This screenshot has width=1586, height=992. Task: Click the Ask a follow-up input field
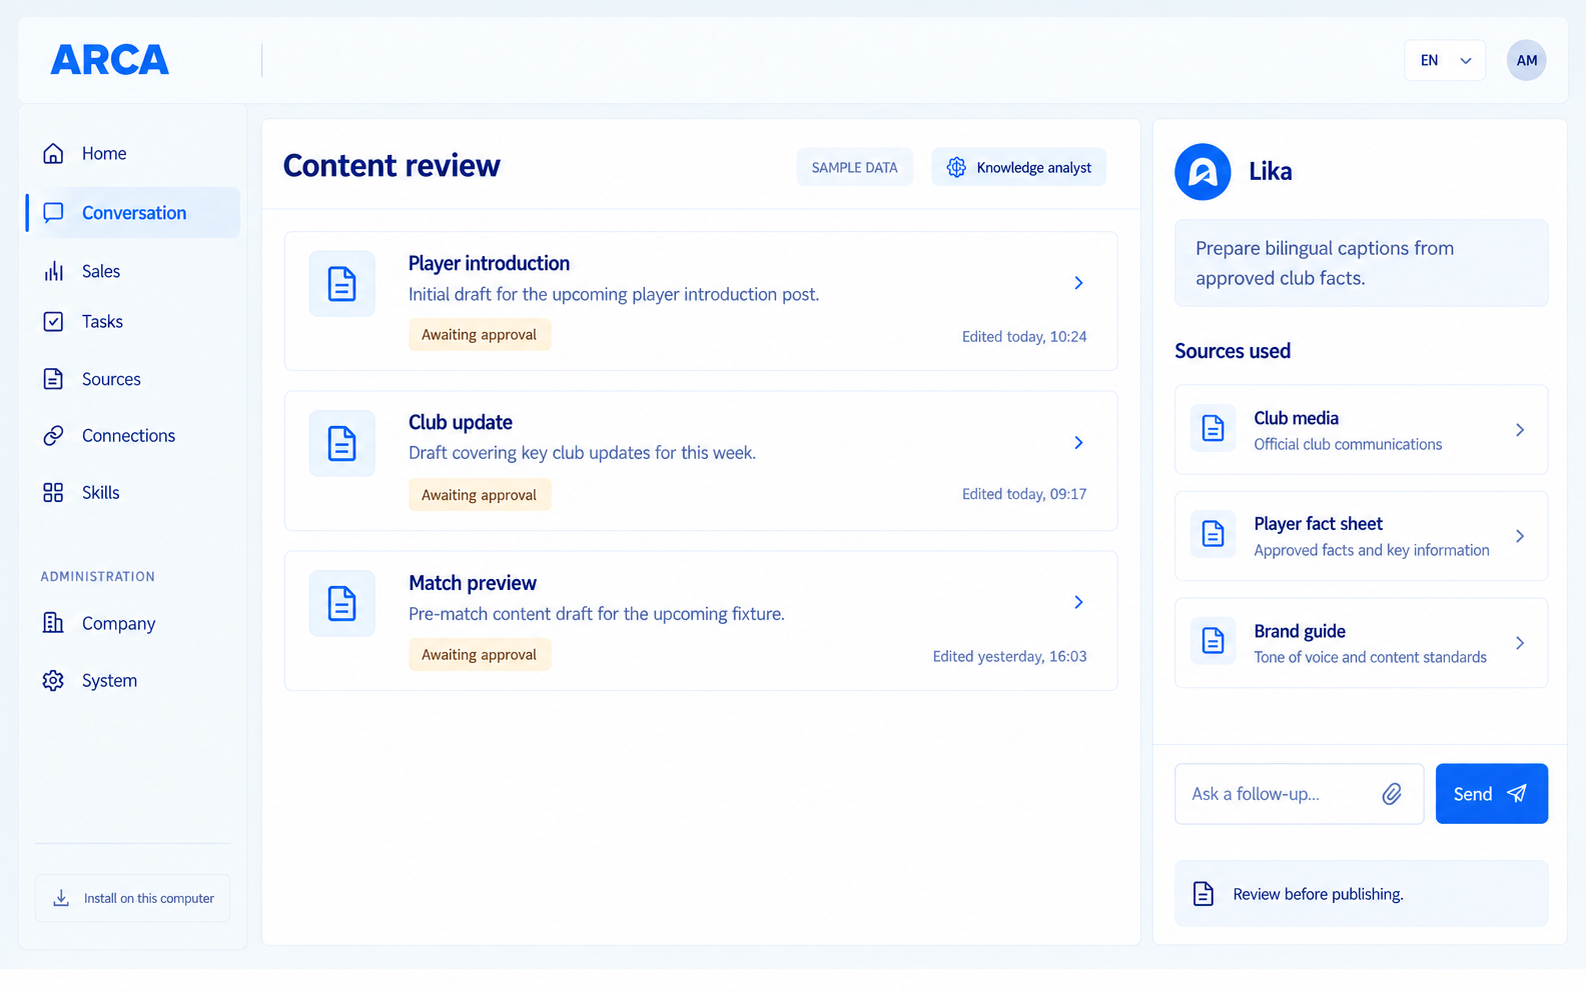point(1299,794)
